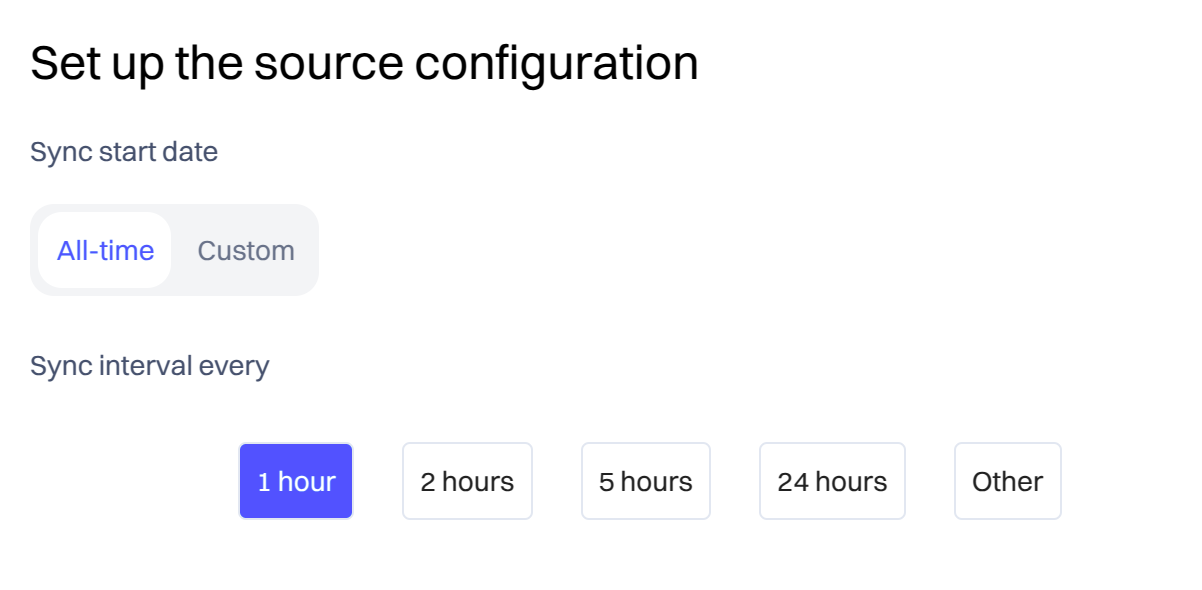Click the word hour in the blue button
Screen dimensions: 1202x590
click(x=307, y=482)
